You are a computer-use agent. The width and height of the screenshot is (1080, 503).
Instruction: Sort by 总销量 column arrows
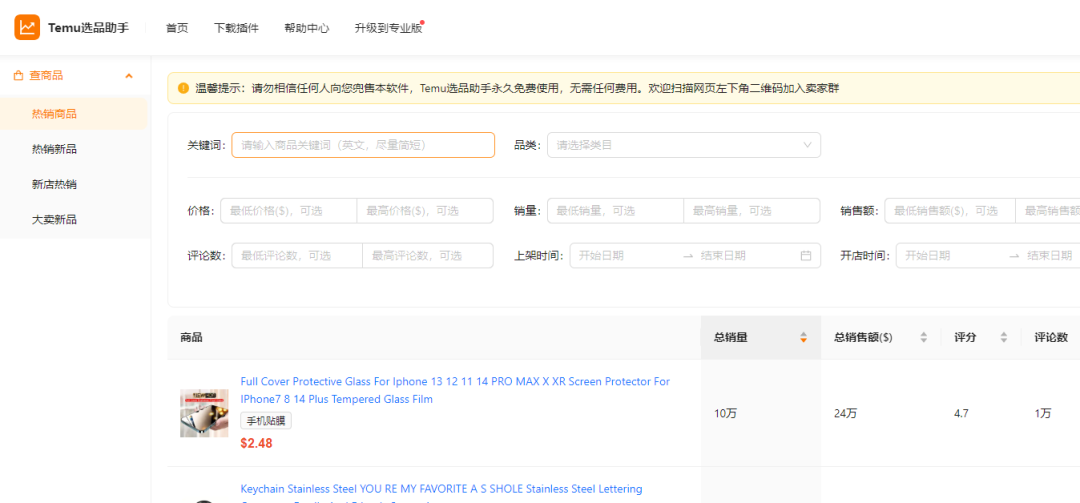pyautogui.click(x=803, y=338)
